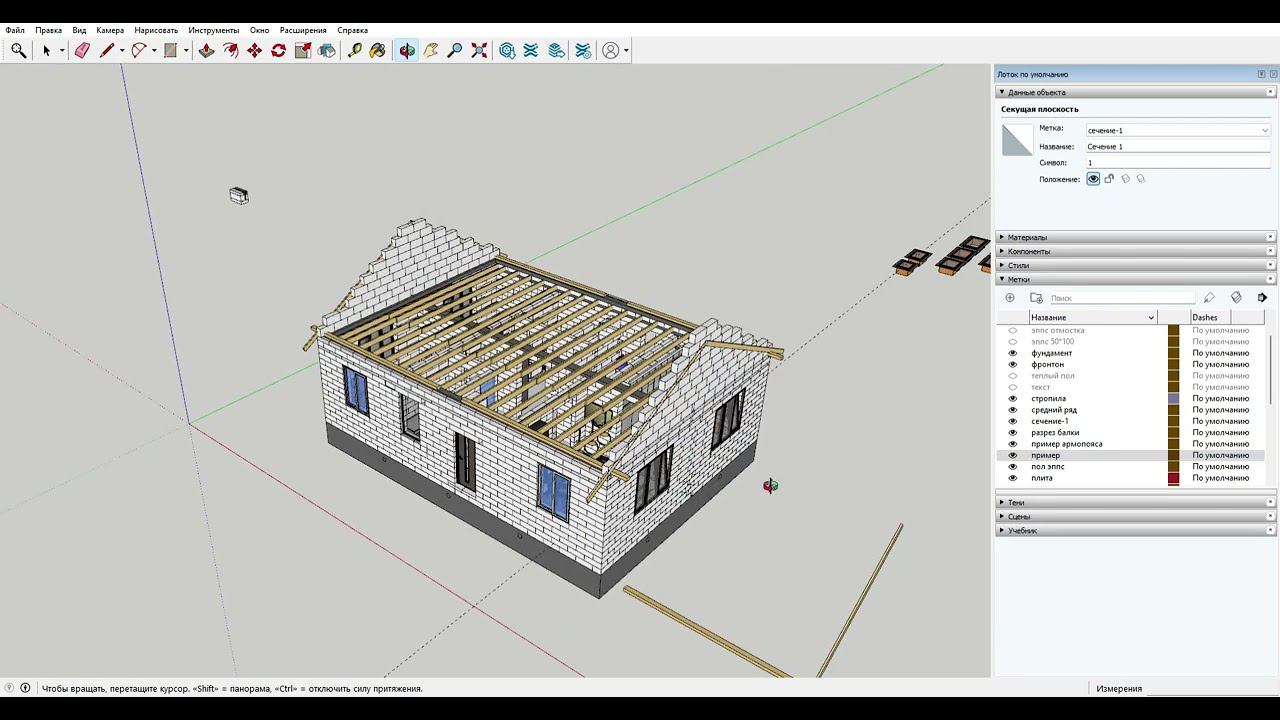Sort tags by the Название column header
Image resolution: width=1280 pixels, height=720 pixels.
click(1090, 318)
